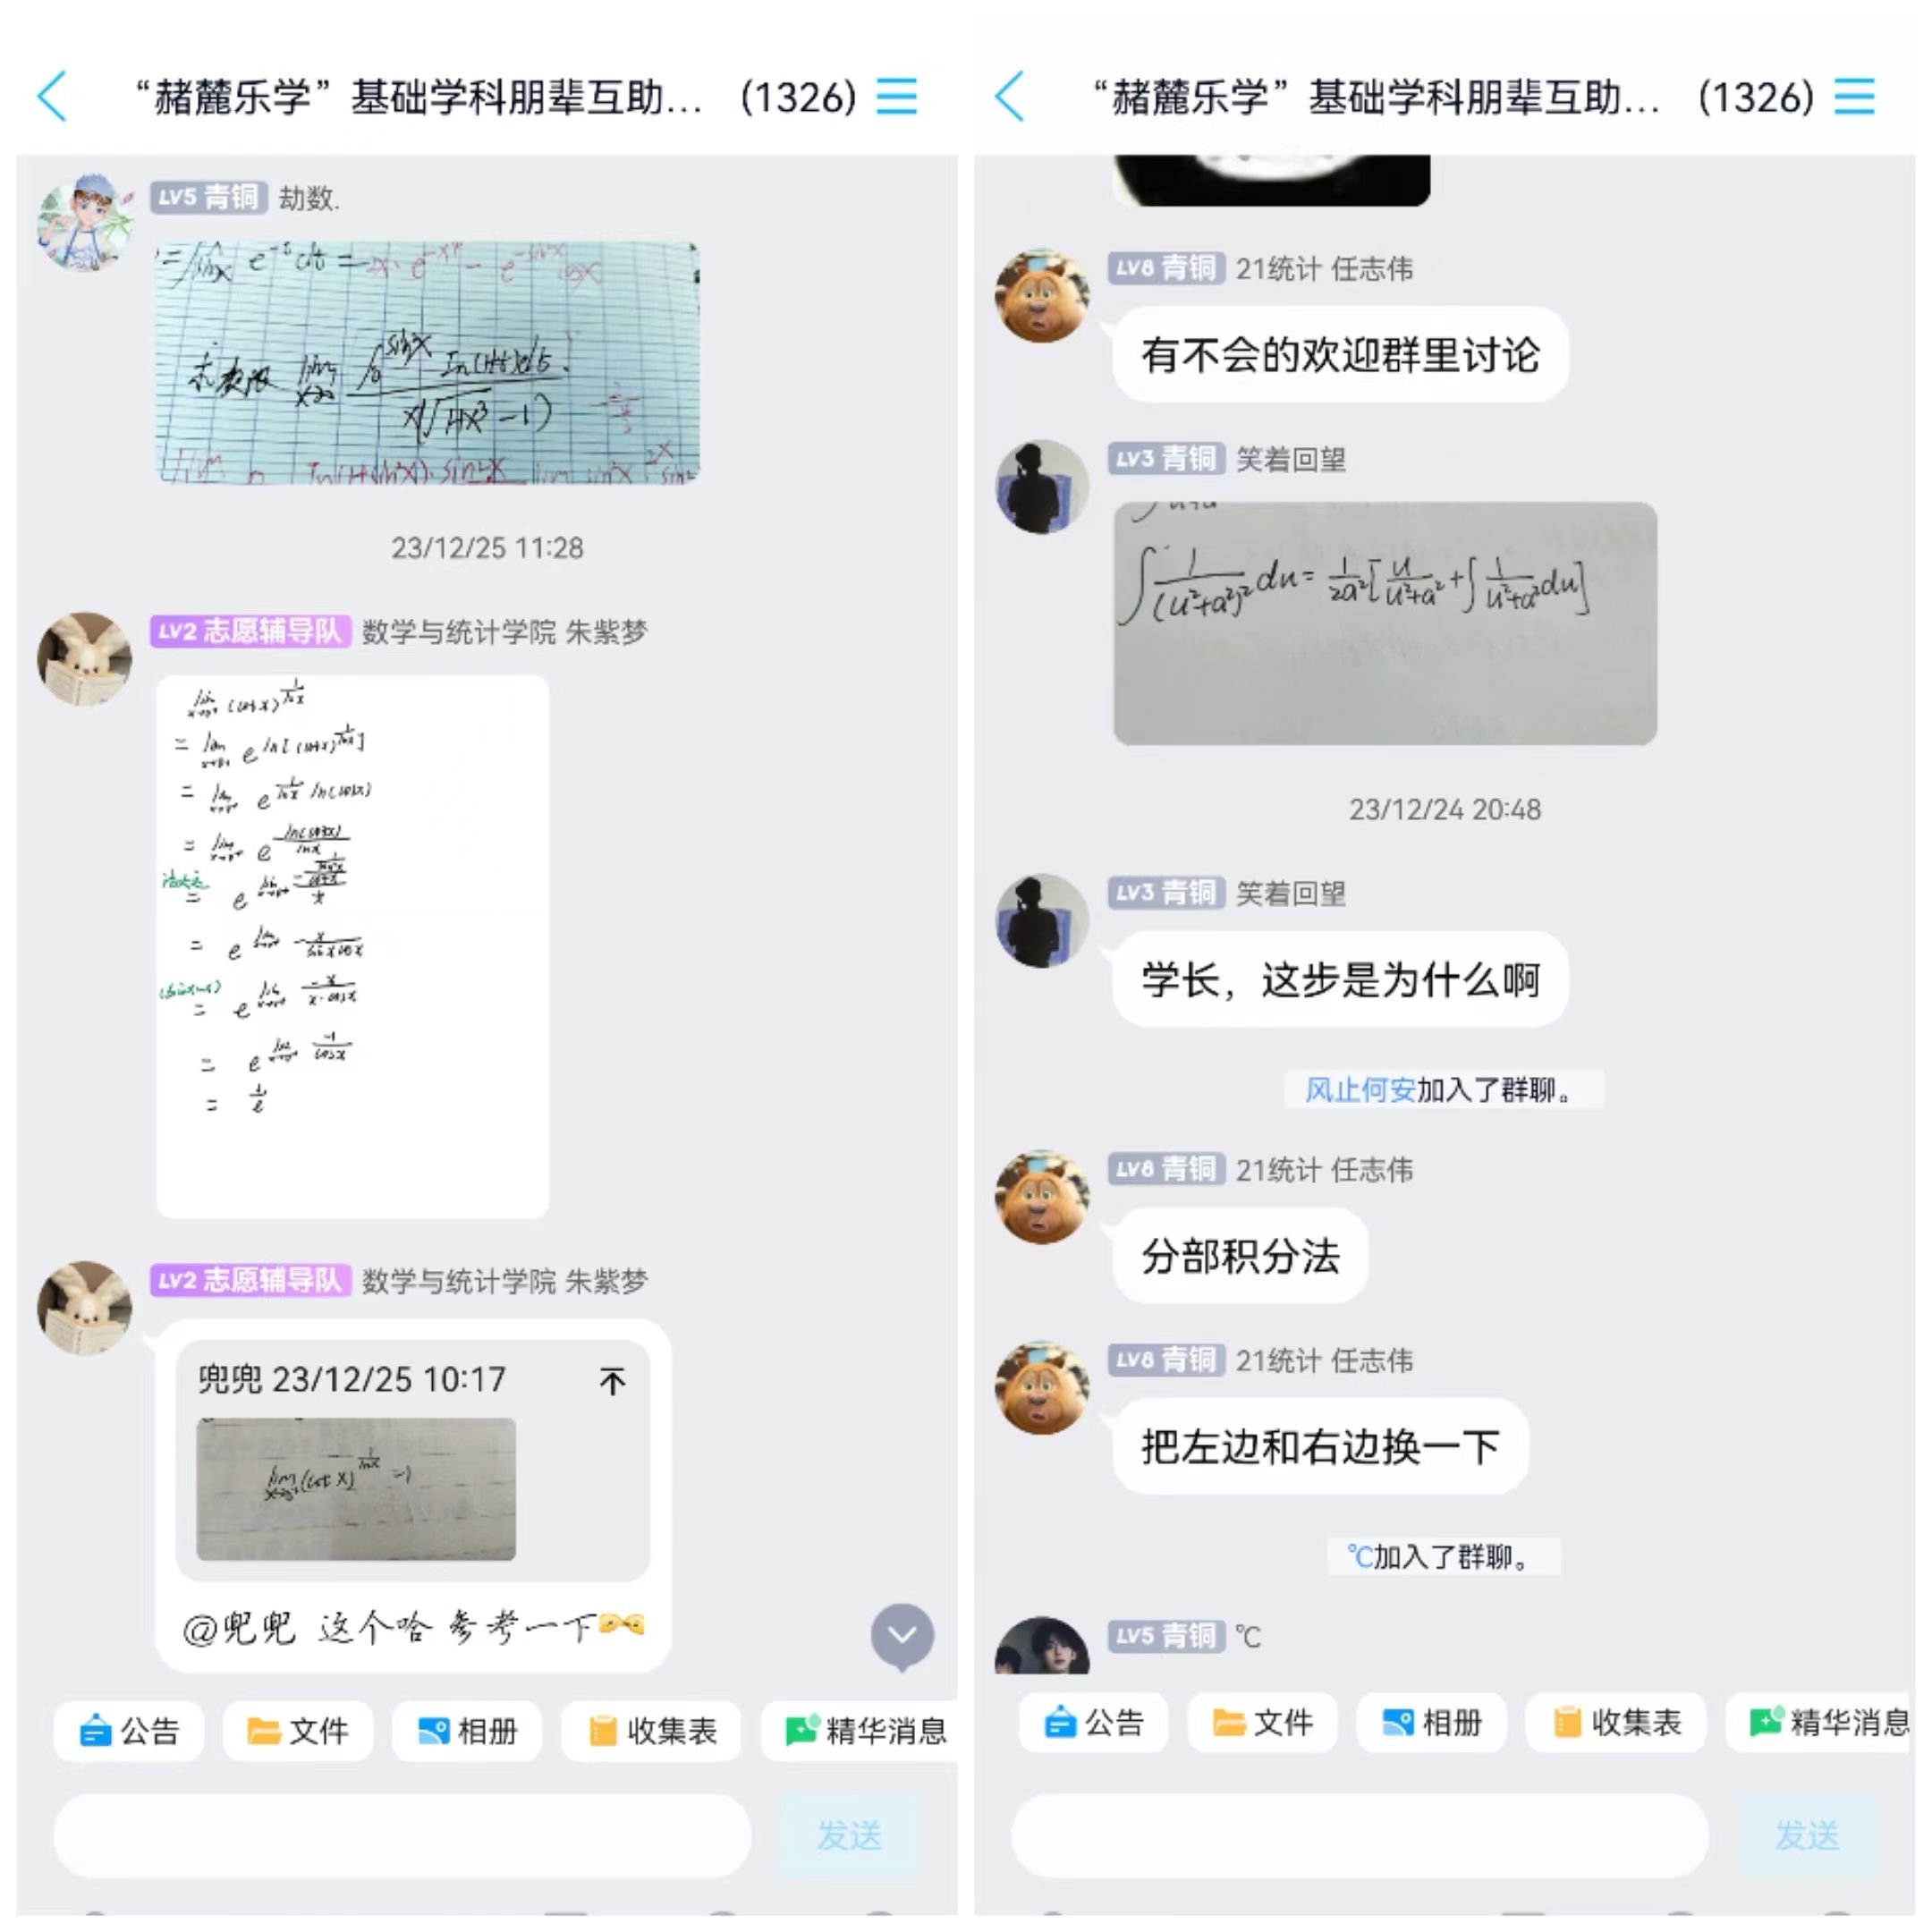Open the 风止何安 user link
Image resolution: width=1932 pixels, height=1932 pixels.
[1360, 1090]
